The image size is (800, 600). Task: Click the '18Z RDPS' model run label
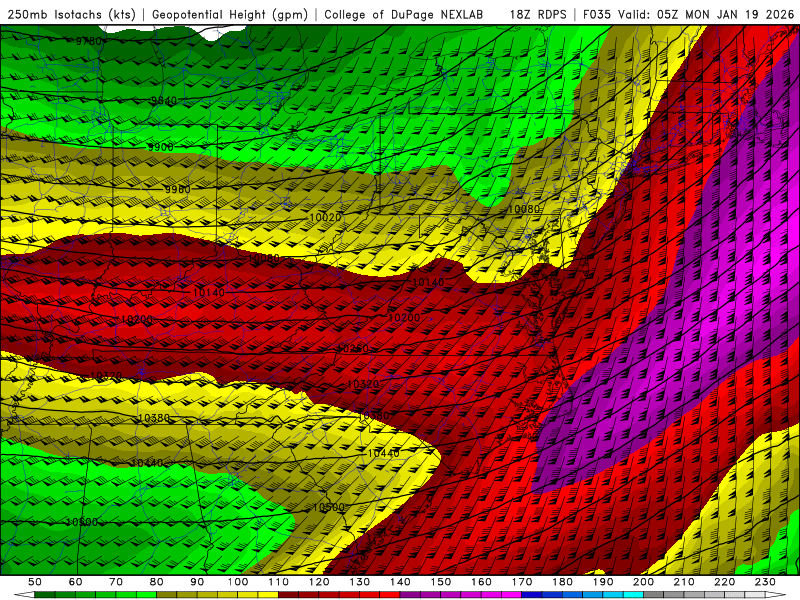click(x=538, y=14)
